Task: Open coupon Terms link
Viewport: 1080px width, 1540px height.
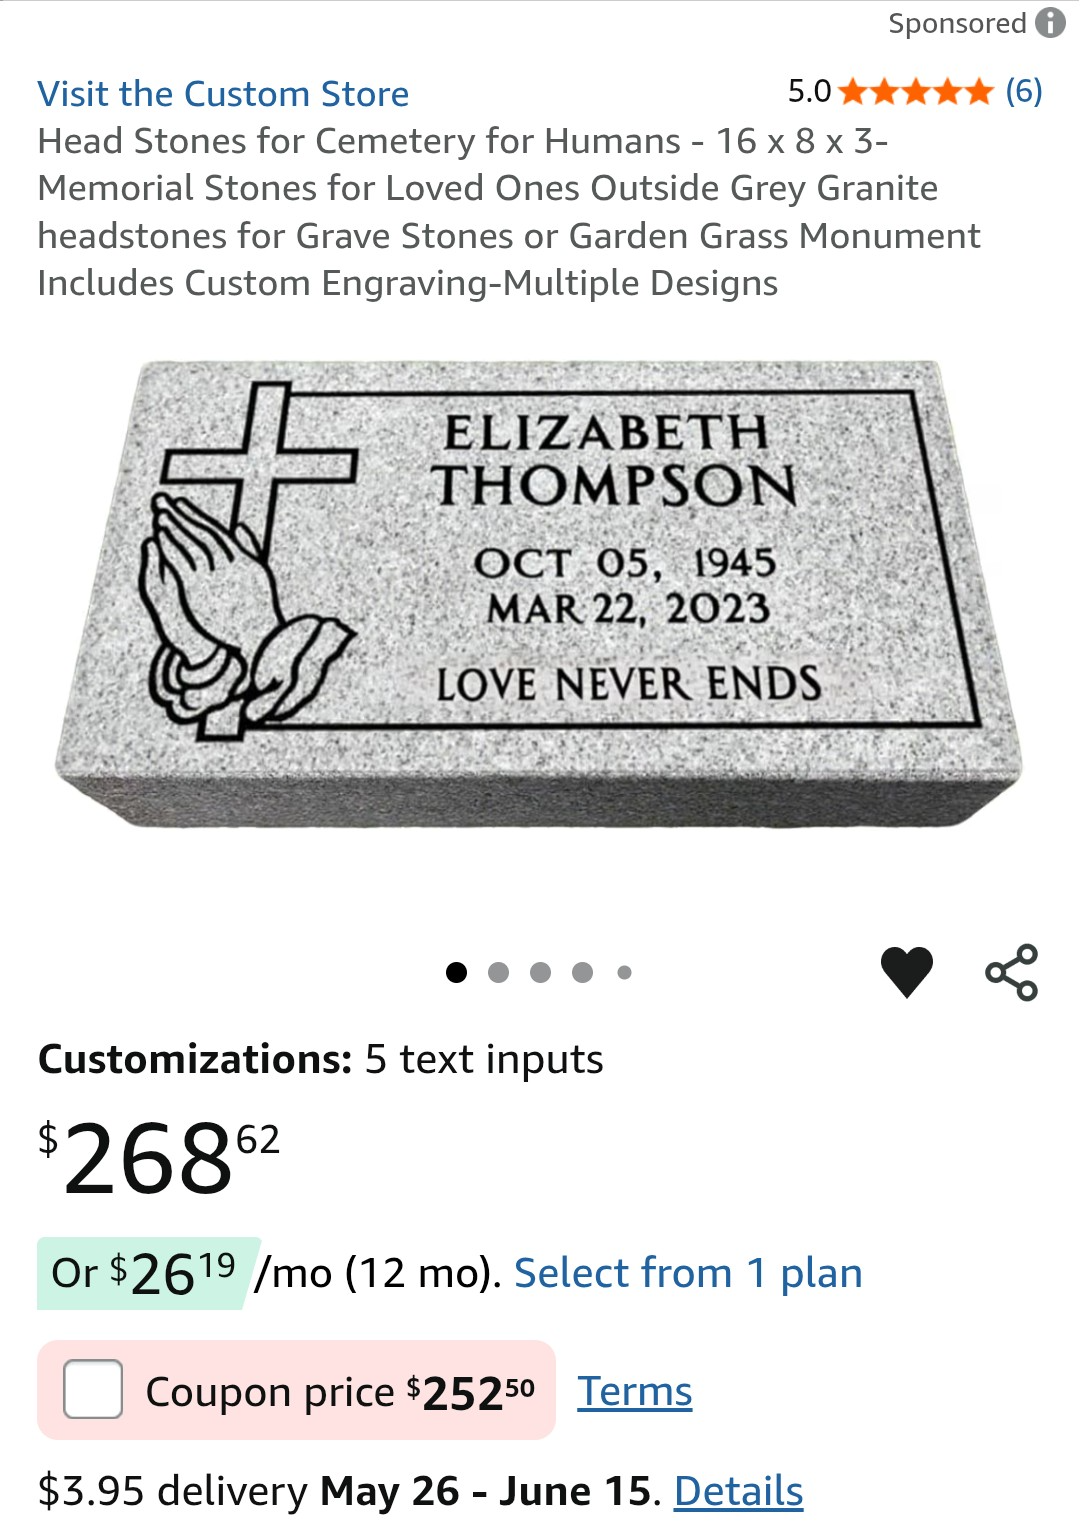Action: coord(634,1391)
